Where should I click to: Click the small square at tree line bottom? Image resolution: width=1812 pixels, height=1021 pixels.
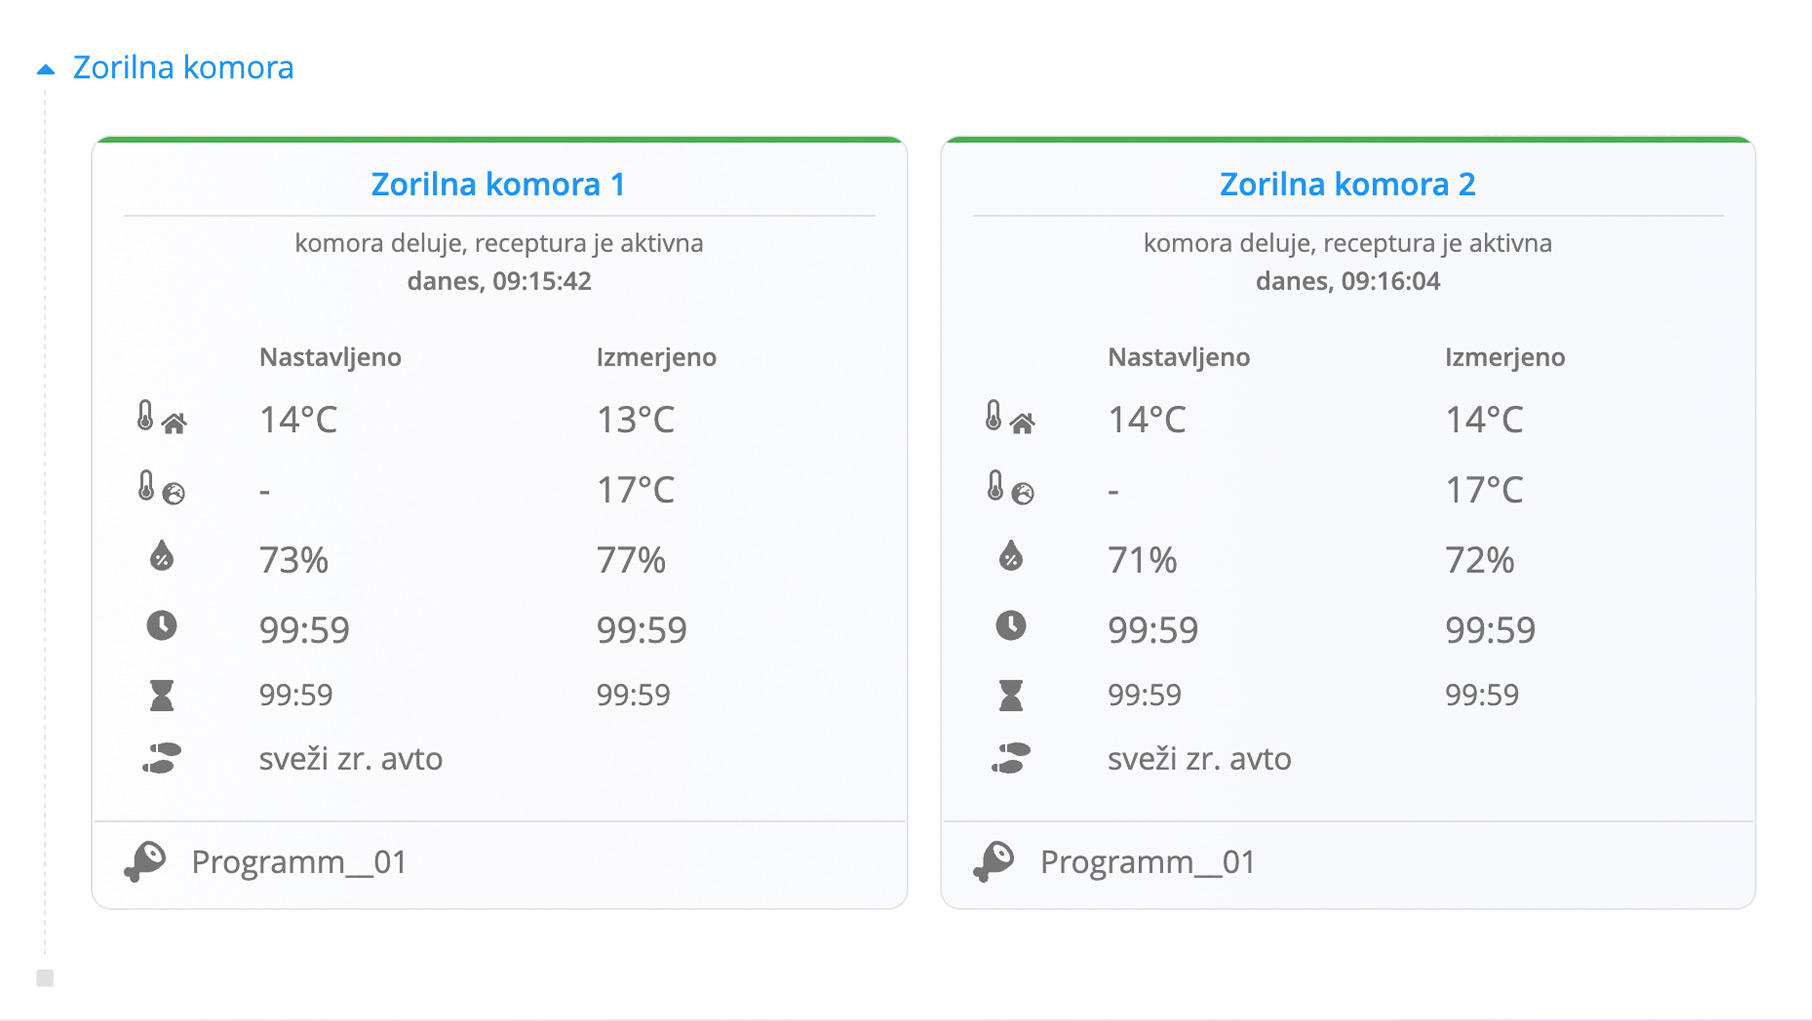tap(45, 978)
